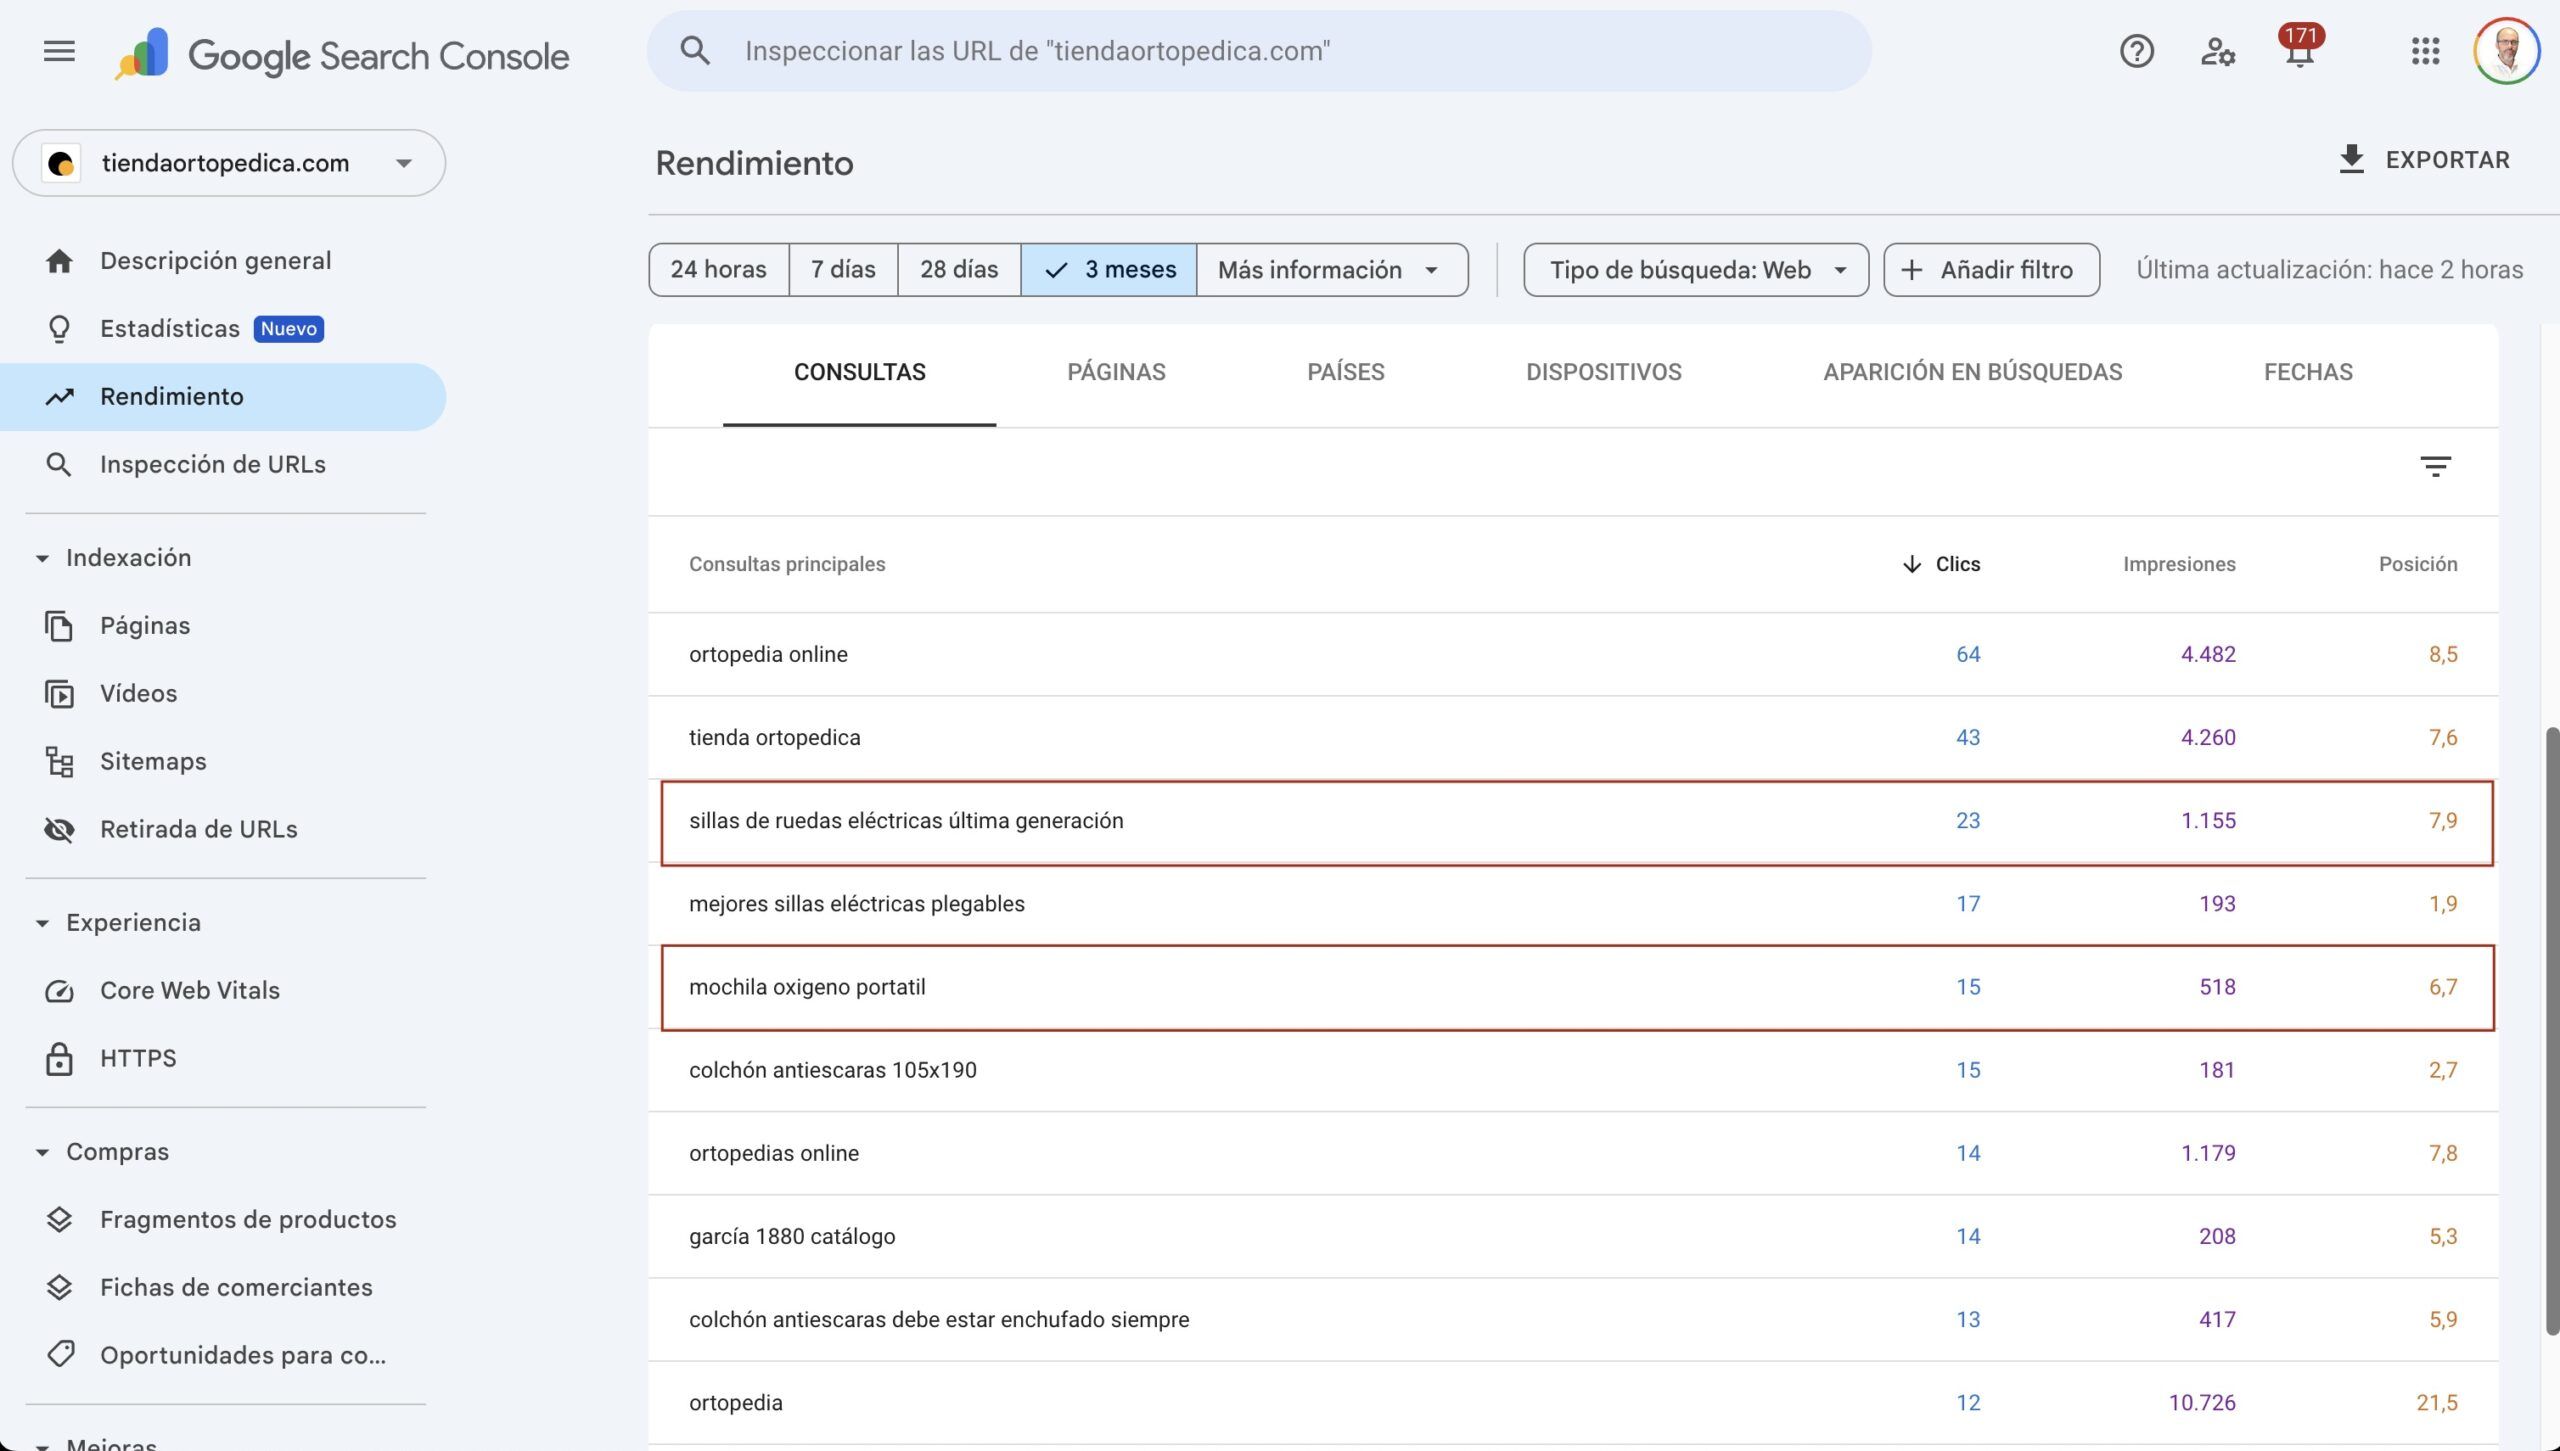Switch to the CONSULTAS tab

(x=860, y=373)
